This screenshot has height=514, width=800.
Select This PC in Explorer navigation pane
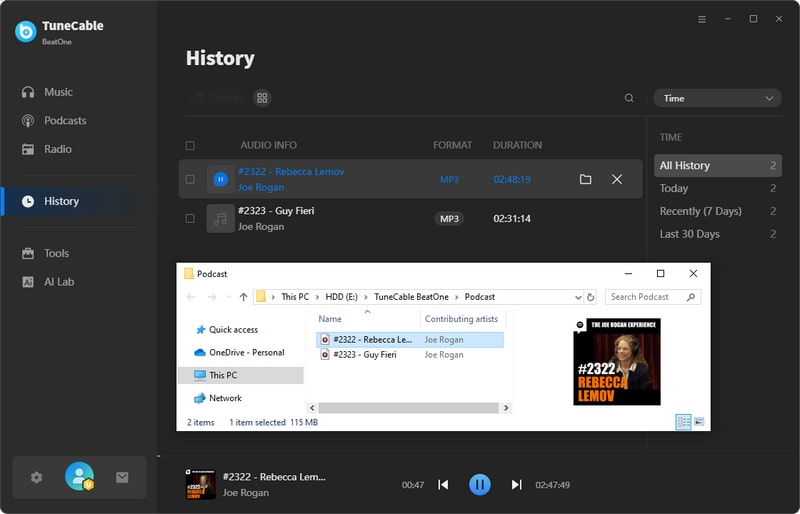point(240,375)
